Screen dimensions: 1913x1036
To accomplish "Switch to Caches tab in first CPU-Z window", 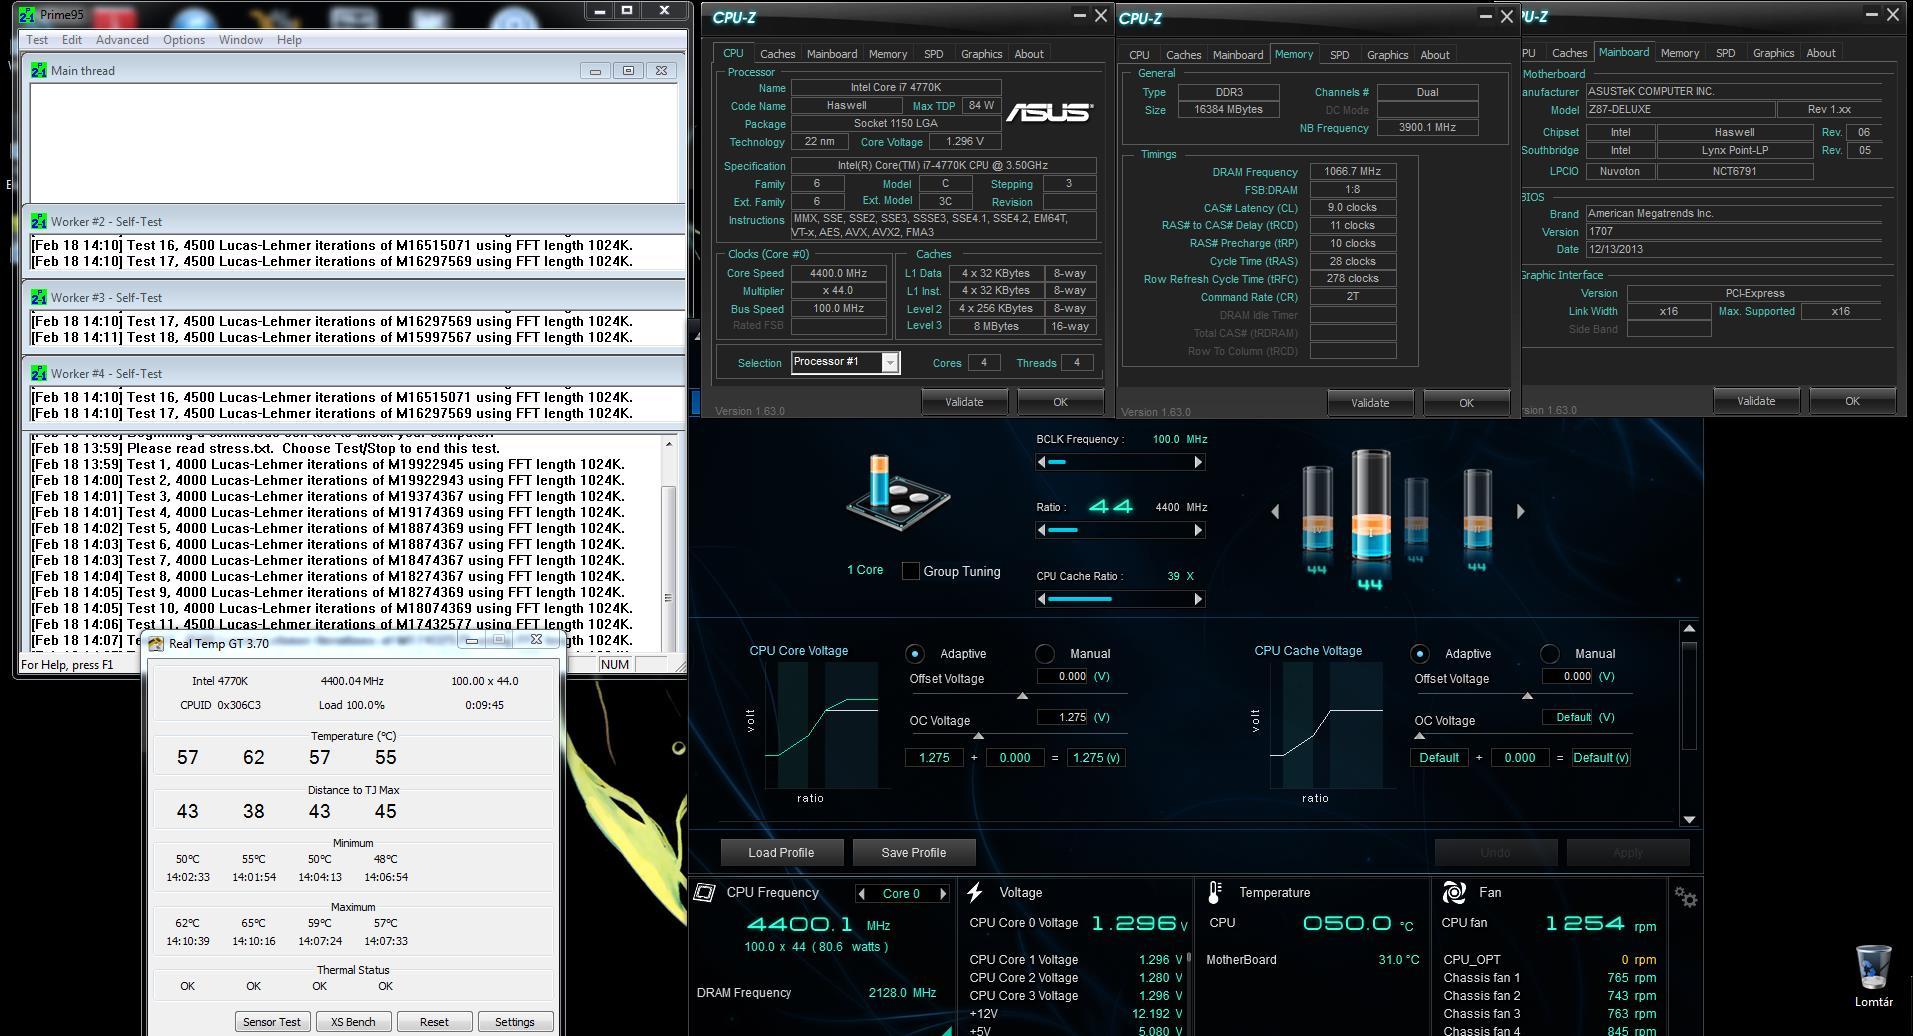I will (777, 54).
